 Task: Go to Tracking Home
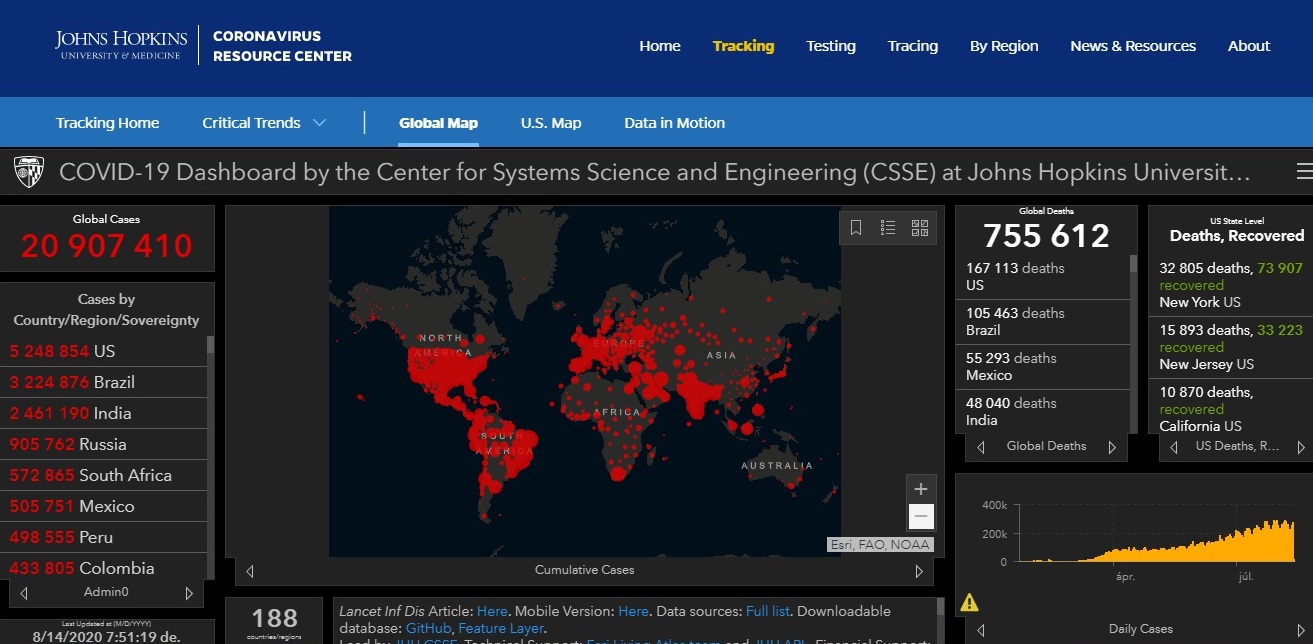[107, 123]
